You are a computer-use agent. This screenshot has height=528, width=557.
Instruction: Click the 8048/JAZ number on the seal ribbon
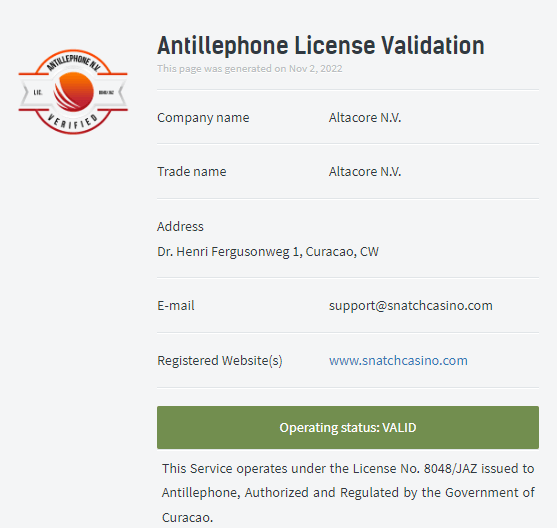(106, 93)
